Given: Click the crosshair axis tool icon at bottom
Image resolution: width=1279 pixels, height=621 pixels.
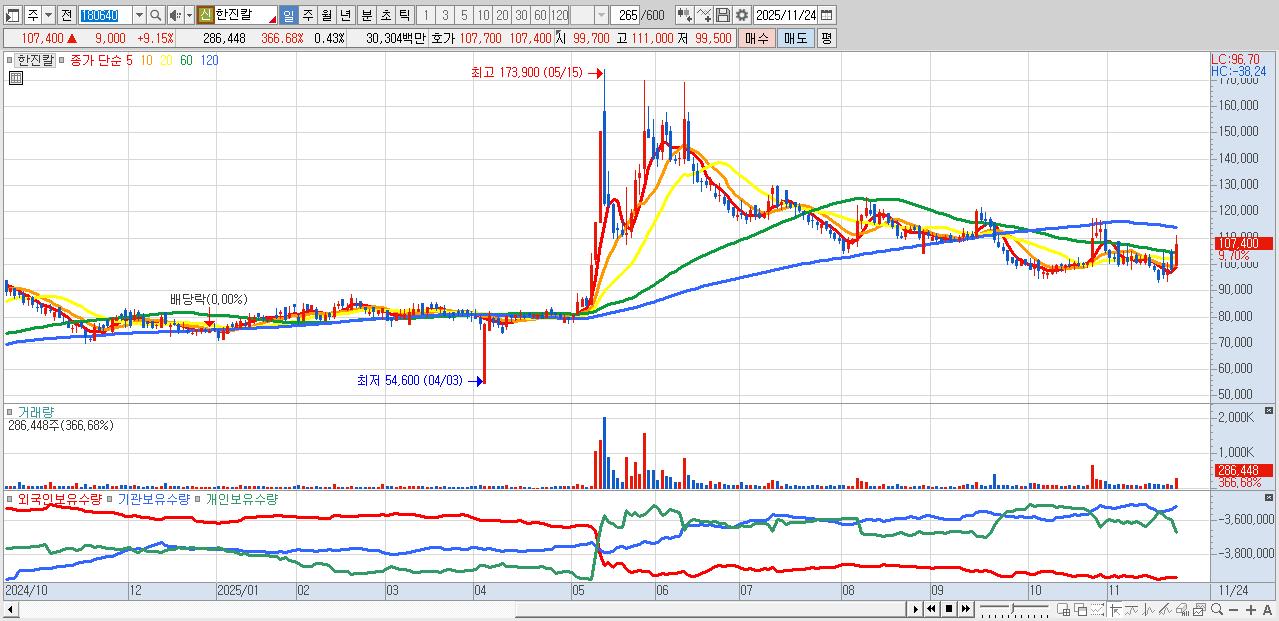Looking at the screenshot, I should click(x=1115, y=609).
